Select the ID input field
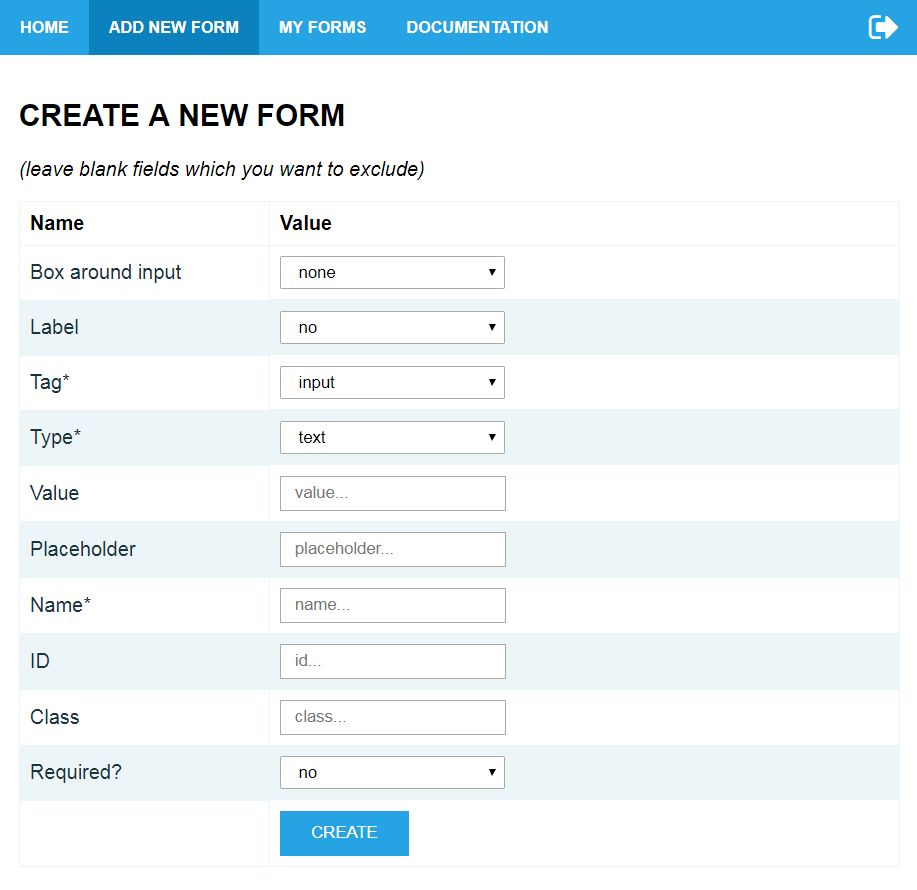 click(x=393, y=661)
